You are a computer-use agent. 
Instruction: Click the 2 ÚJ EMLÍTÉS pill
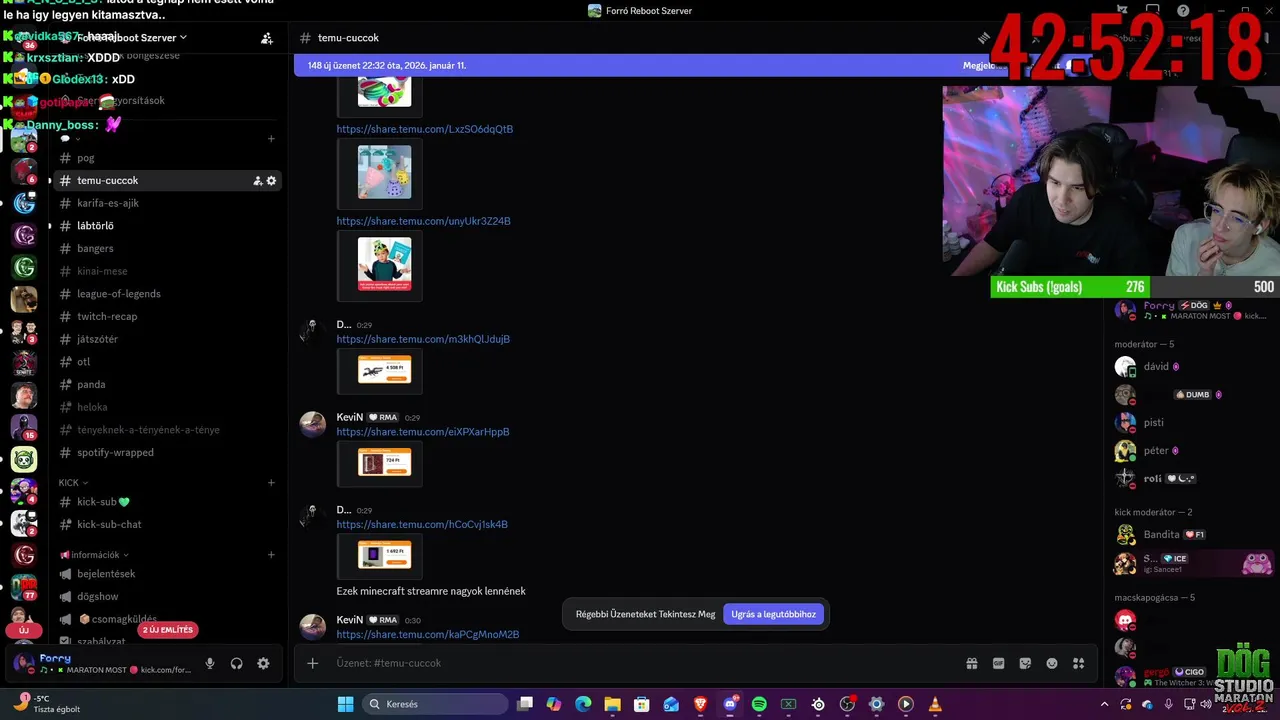[x=168, y=630]
